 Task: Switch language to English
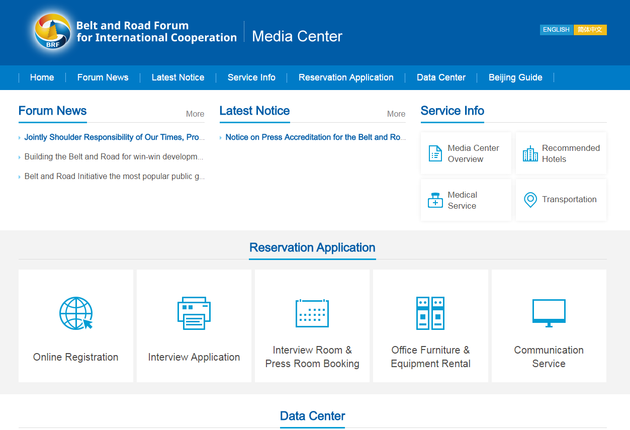click(555, 30)
